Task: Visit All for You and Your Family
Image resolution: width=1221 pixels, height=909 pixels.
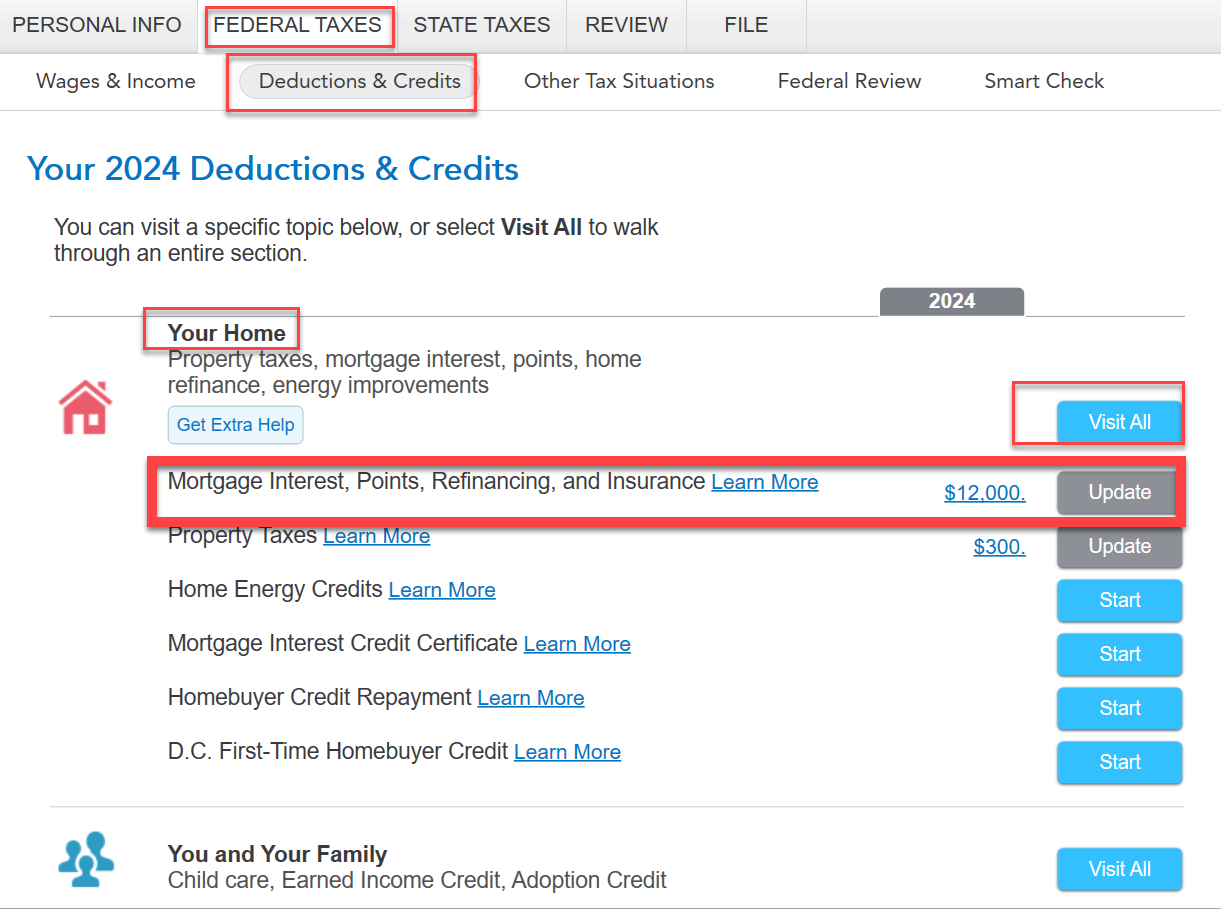Action: pyautogui.click(x=1120, y=869)
